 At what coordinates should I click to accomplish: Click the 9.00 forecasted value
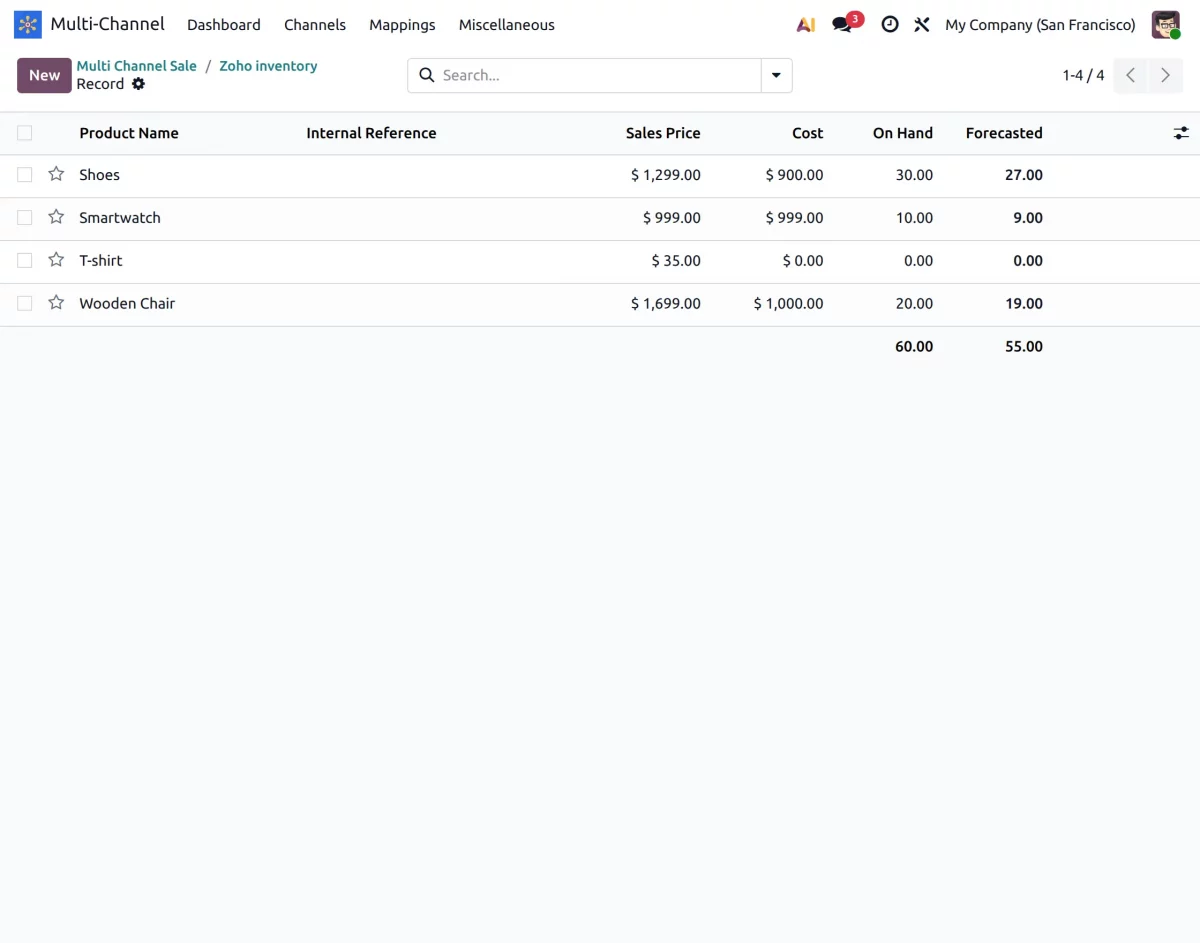click(x=1027, y=218)
